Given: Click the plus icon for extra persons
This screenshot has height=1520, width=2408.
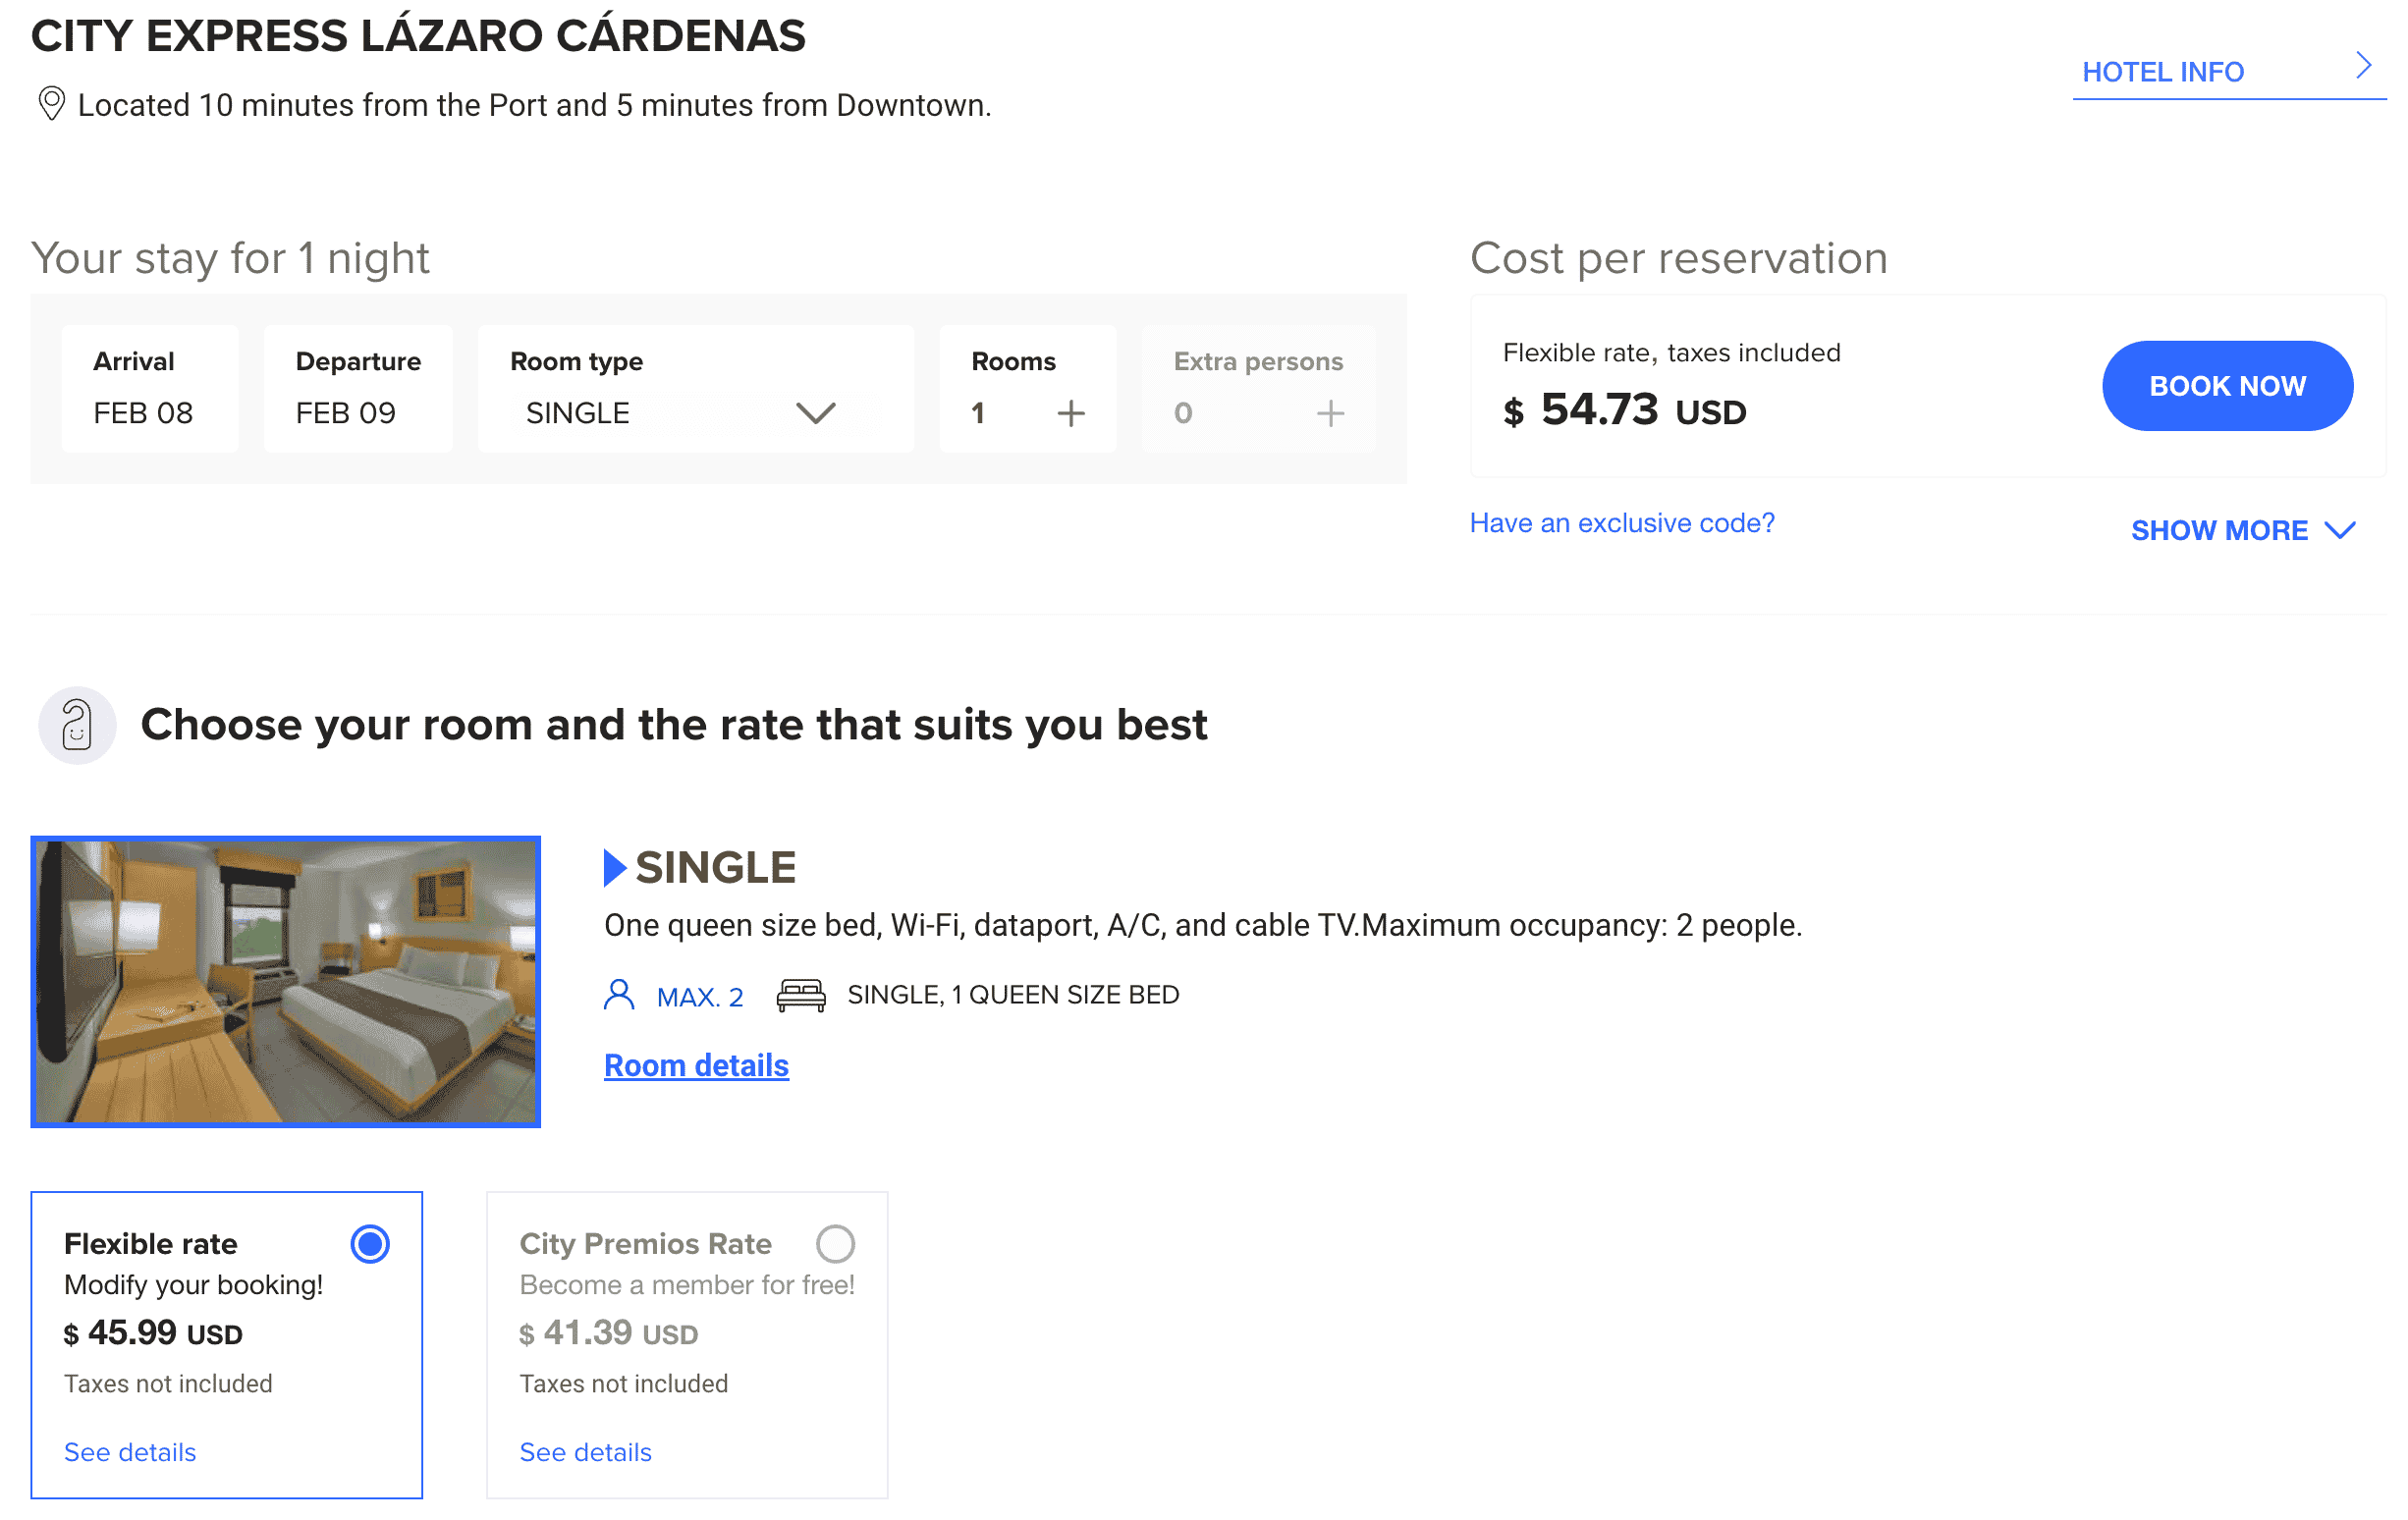Looking at the screenshot, I should (1330, 413).
